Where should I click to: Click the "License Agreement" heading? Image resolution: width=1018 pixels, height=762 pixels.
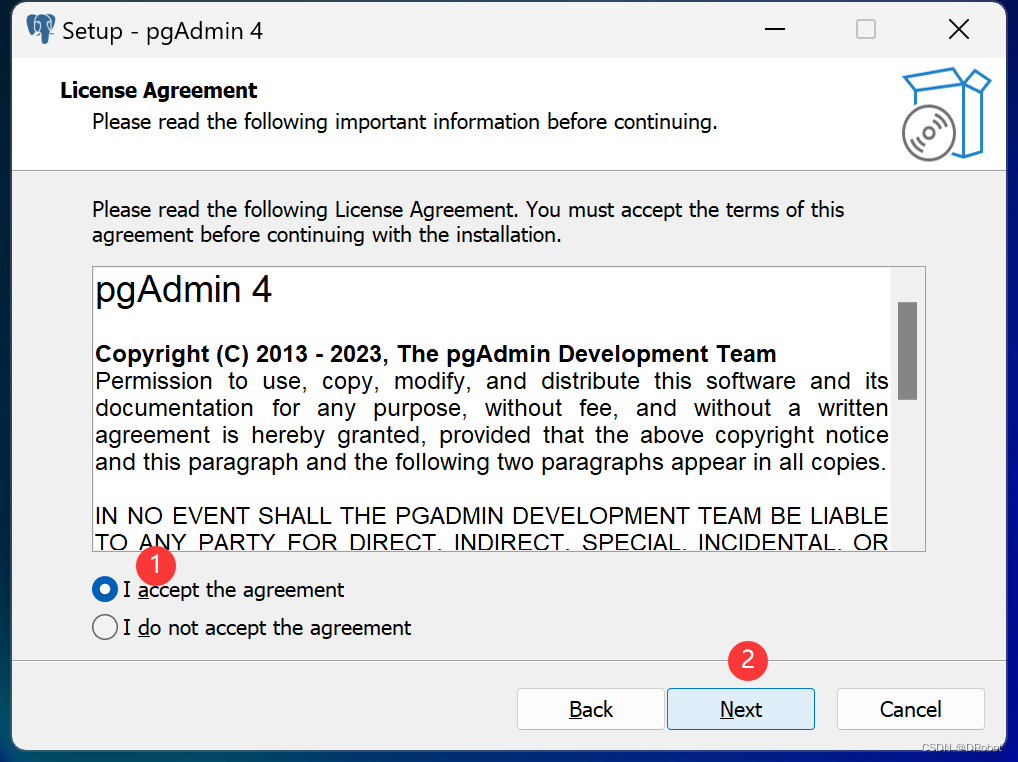[159, 90]
